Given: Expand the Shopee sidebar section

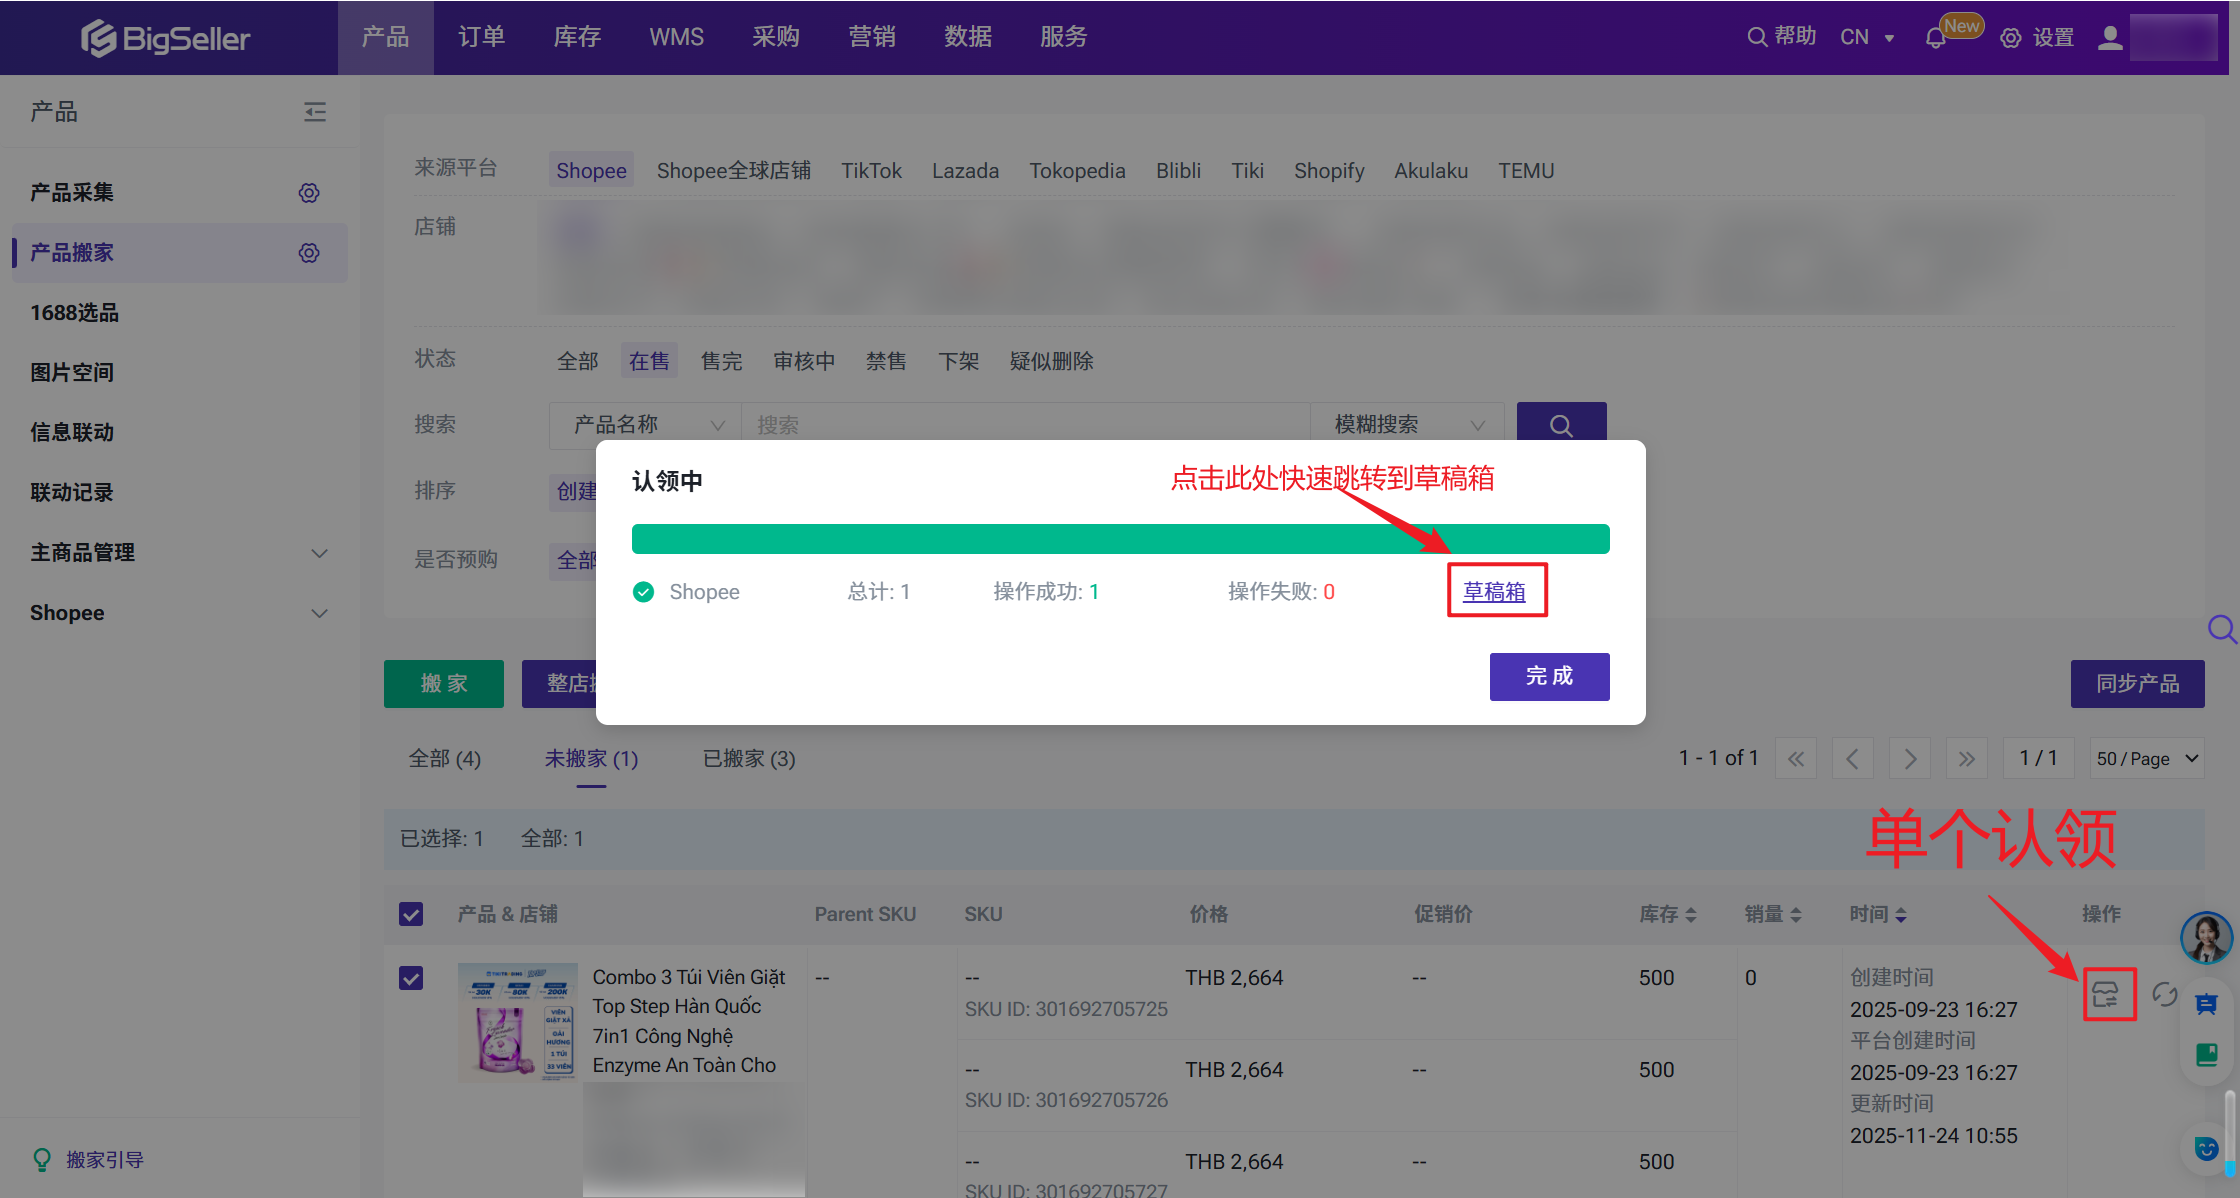Looking at the screenshot, I should click(319, 613).
